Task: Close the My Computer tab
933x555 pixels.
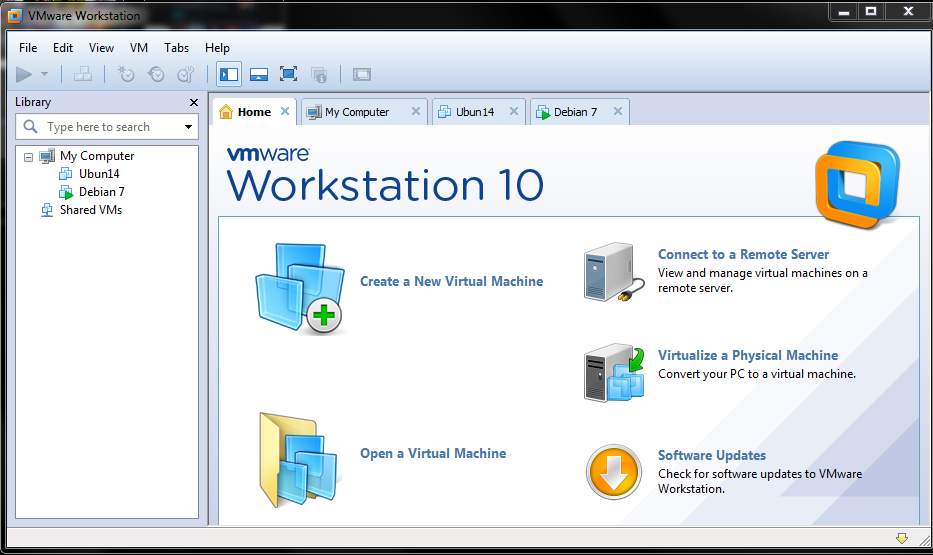Action: coord(416,111)
